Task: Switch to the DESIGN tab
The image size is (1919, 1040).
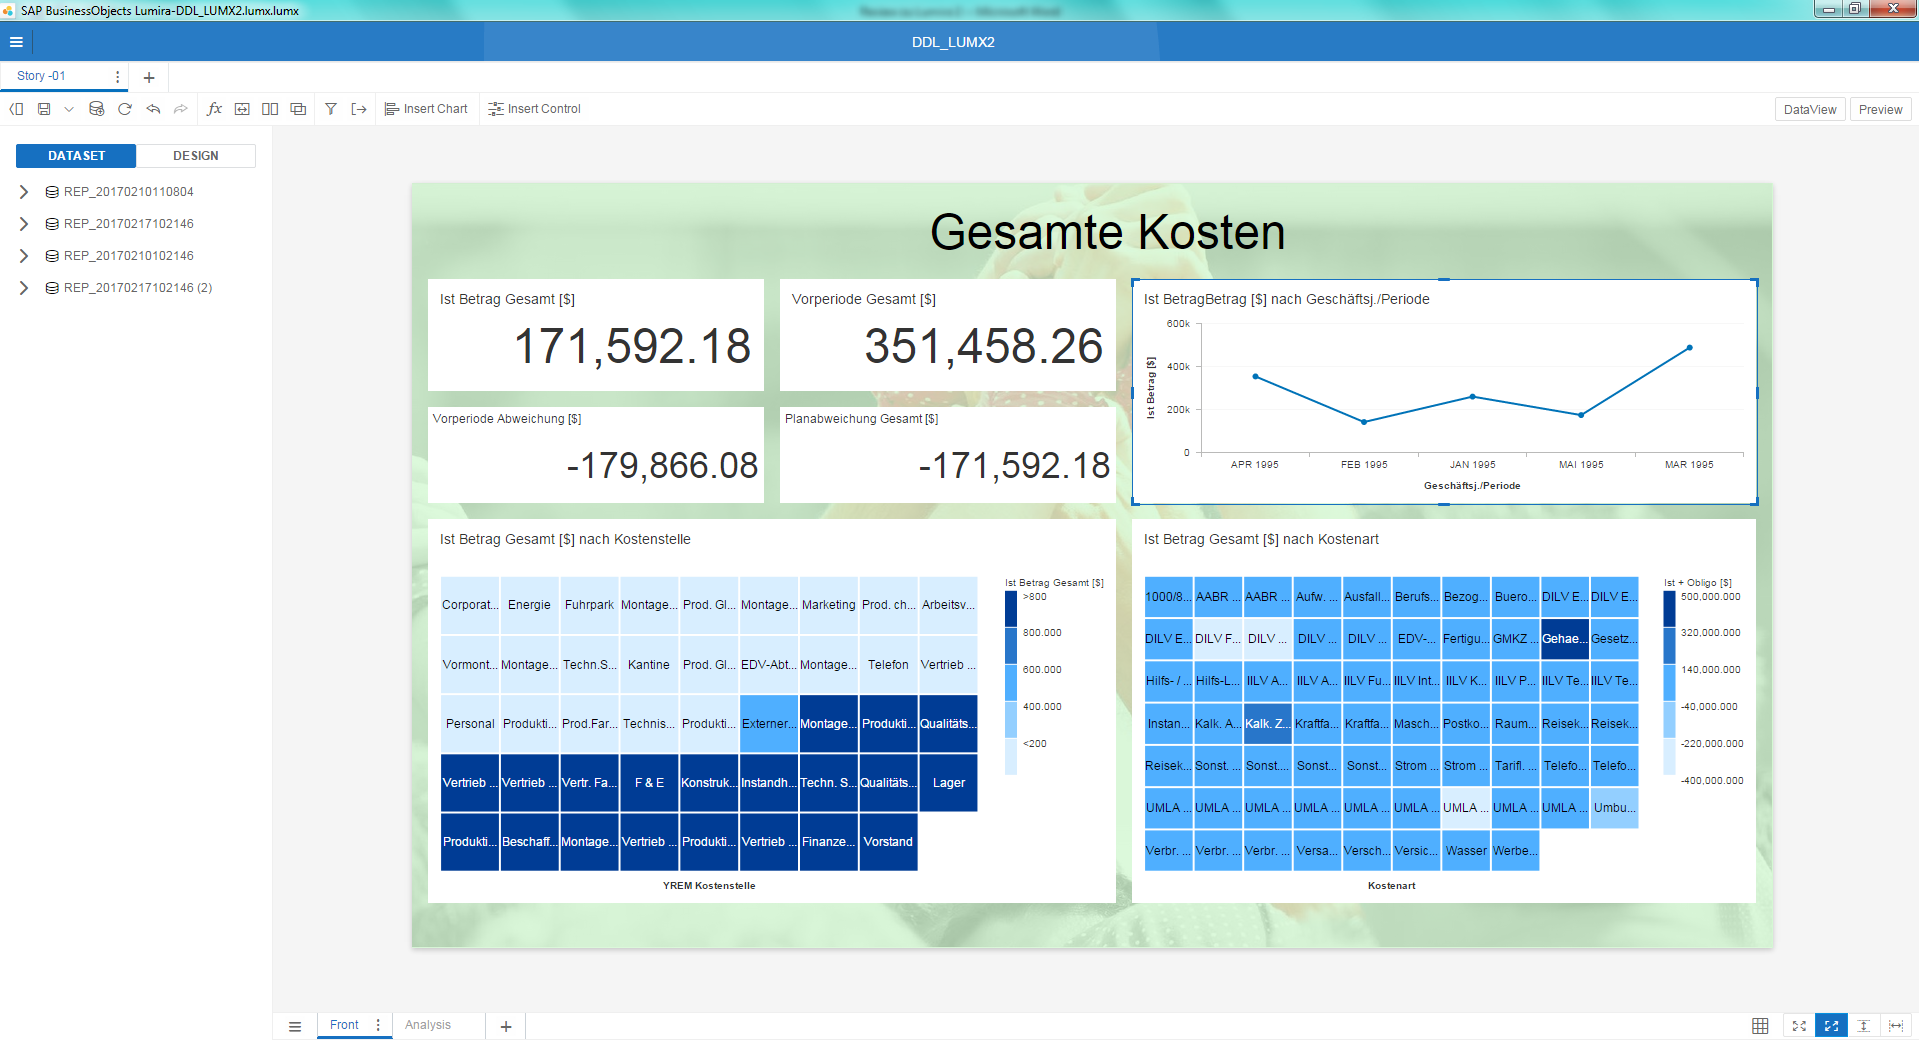Action: tap(195, 156)
